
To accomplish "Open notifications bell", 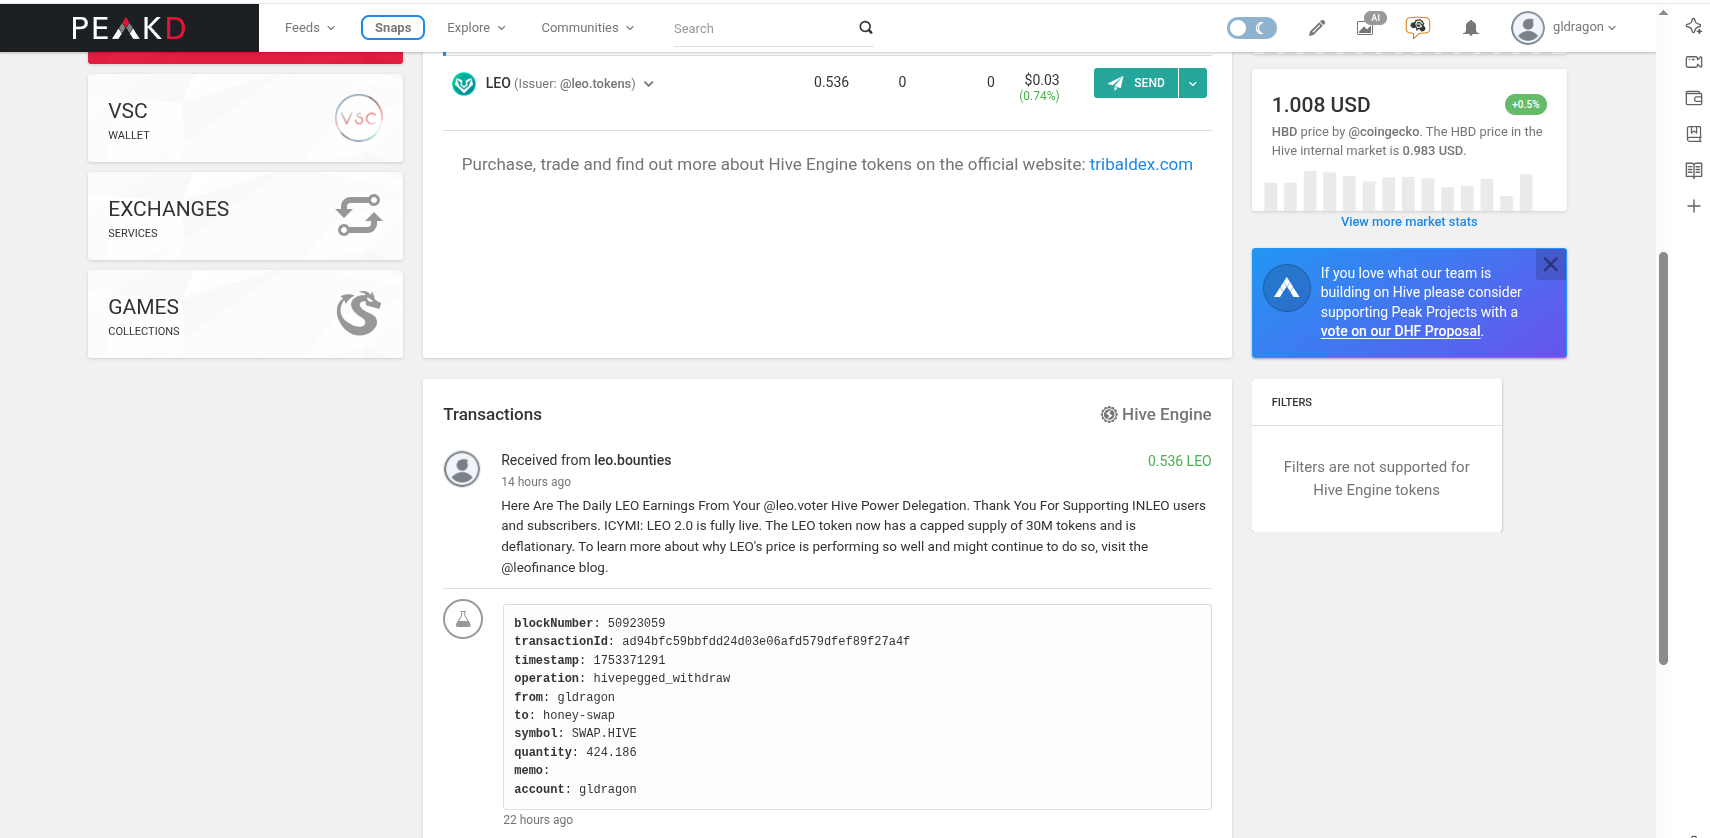I will click(1470, 28).
